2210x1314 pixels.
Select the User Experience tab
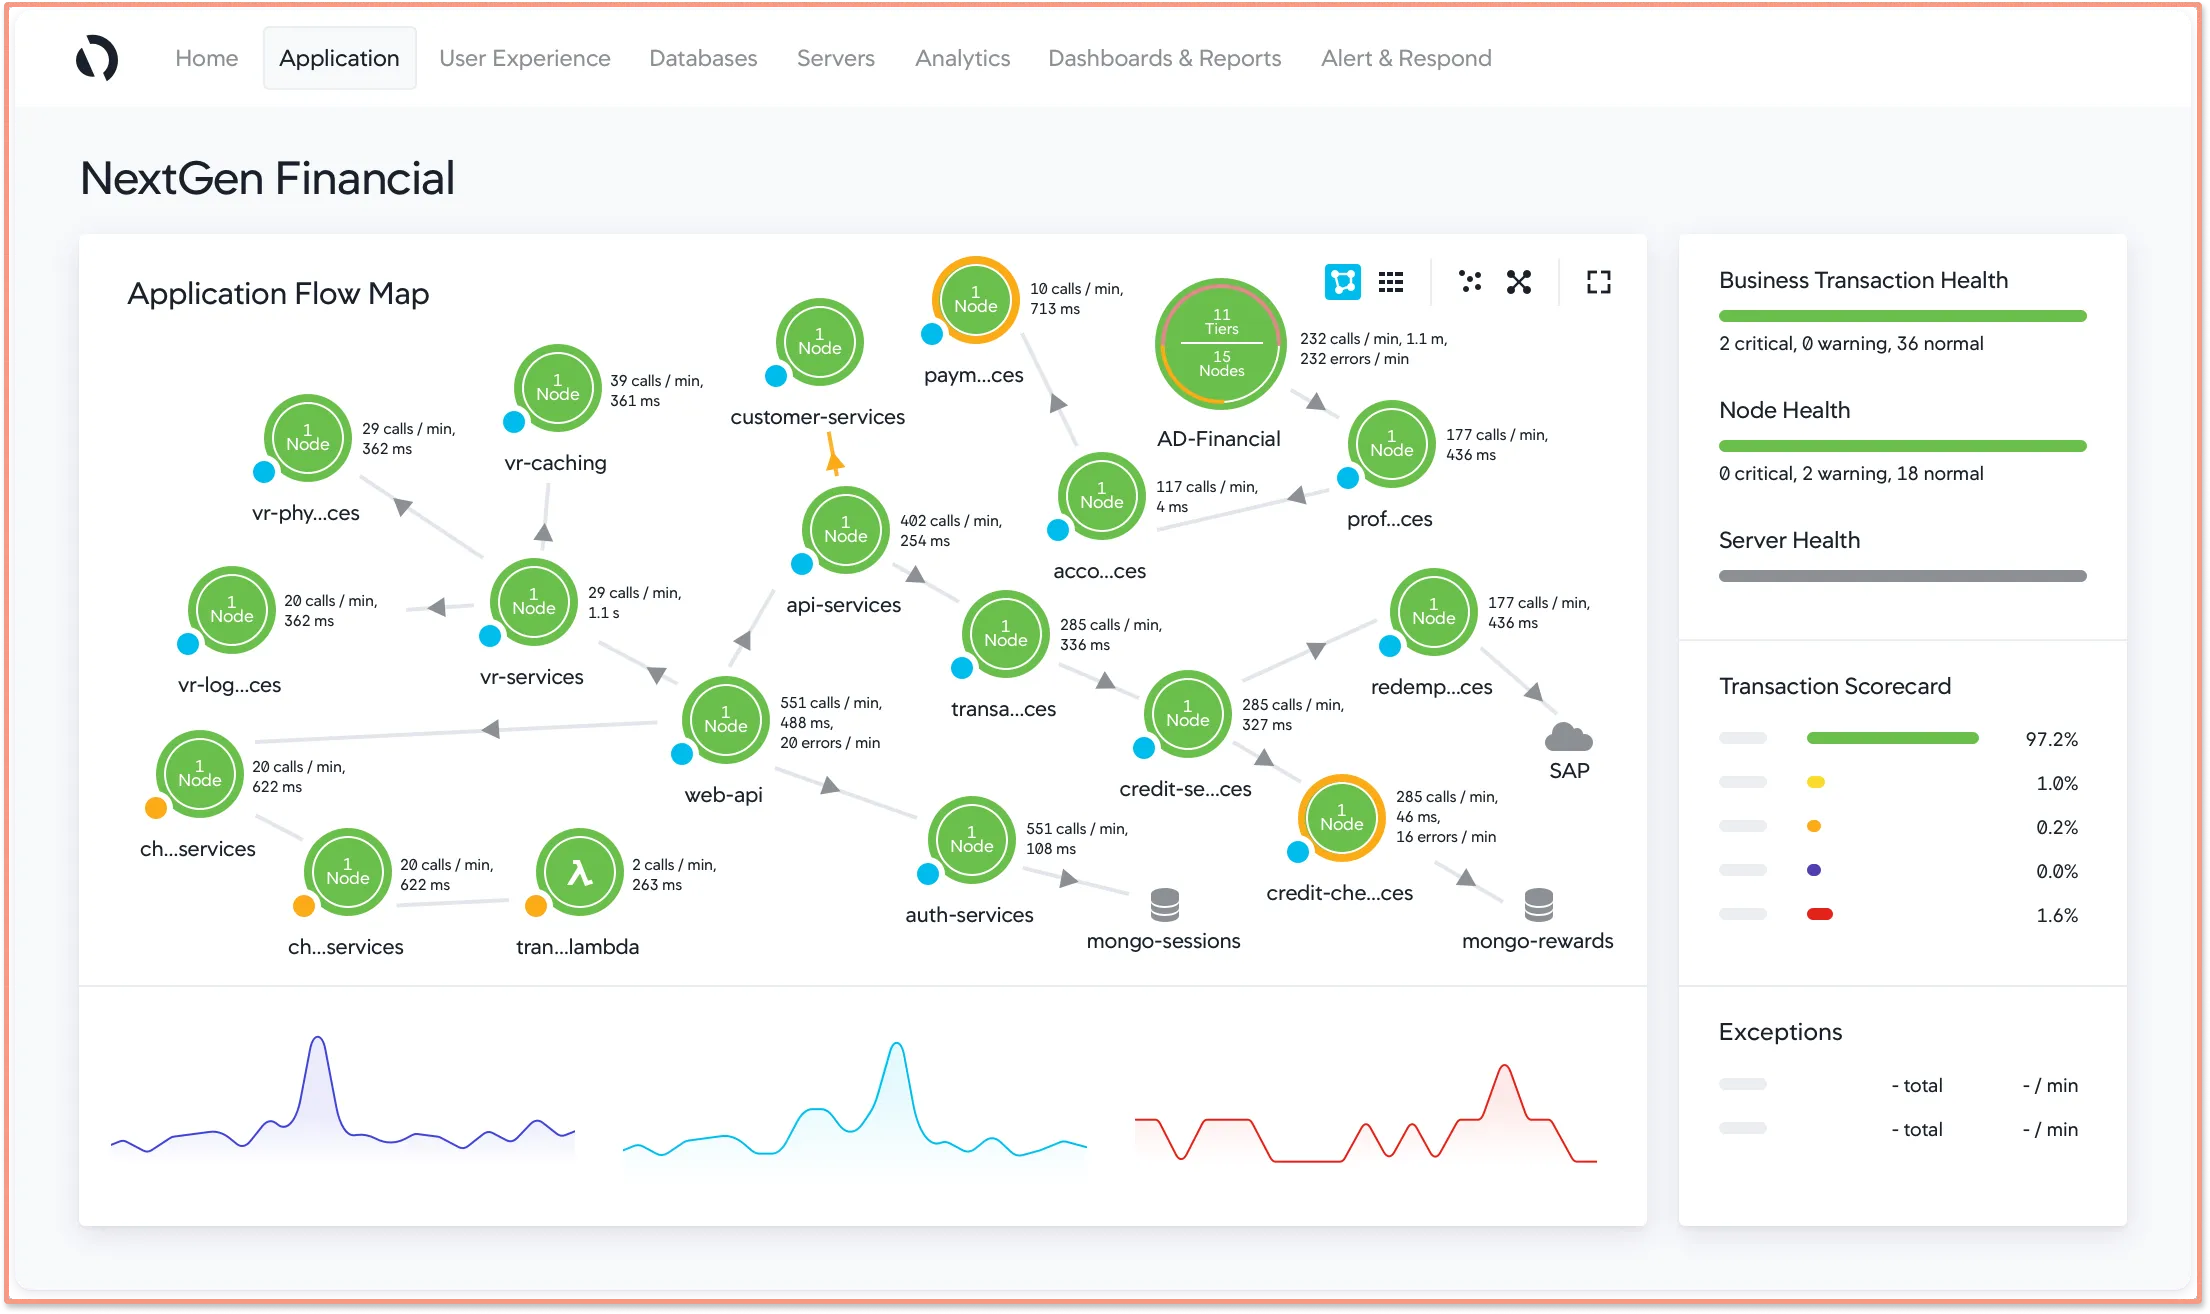522,58
